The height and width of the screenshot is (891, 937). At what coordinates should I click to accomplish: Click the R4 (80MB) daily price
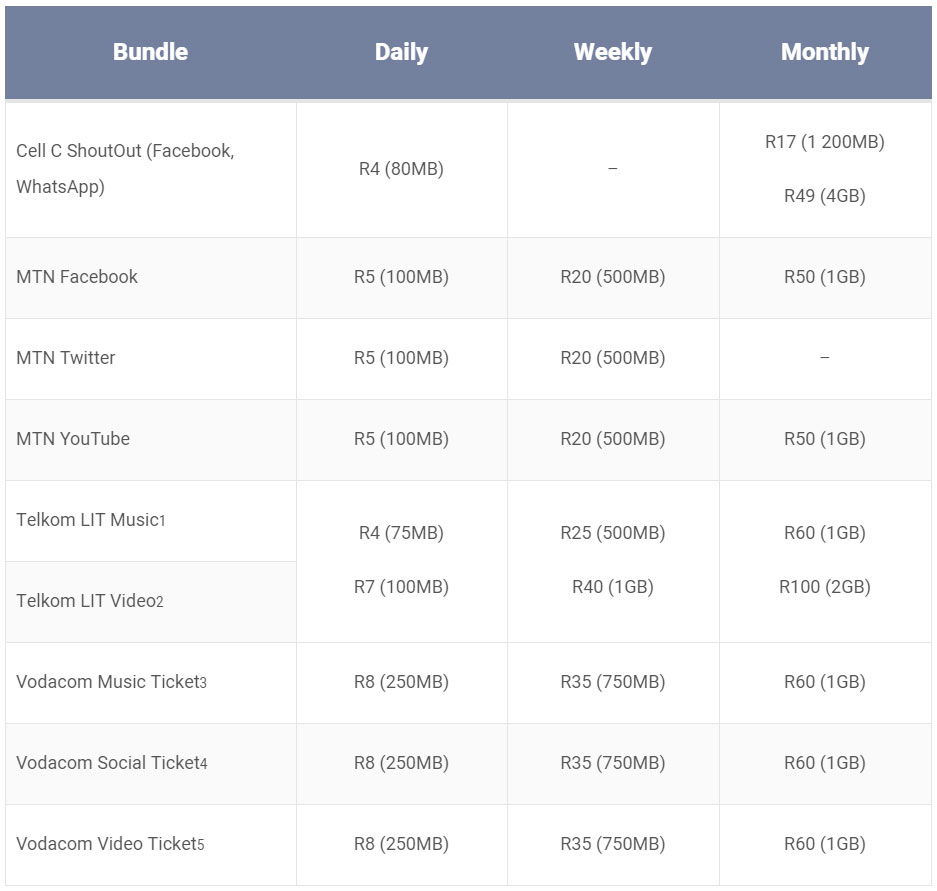[401, 169]
